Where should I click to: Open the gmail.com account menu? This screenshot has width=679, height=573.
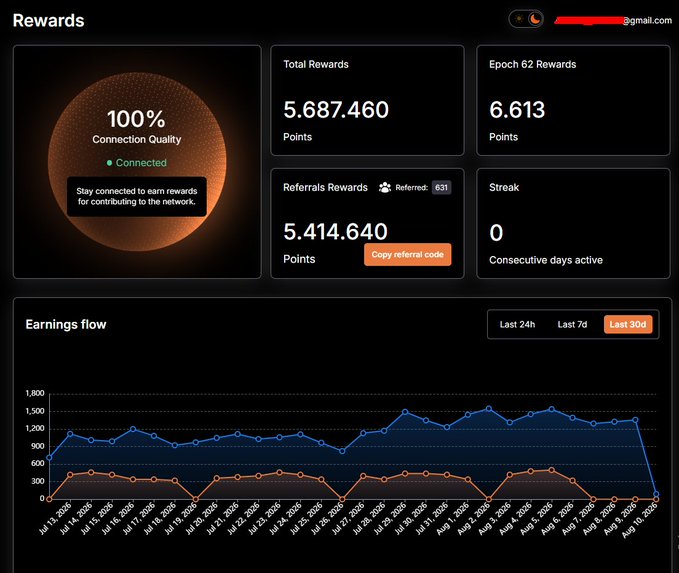tap(613, 20)
